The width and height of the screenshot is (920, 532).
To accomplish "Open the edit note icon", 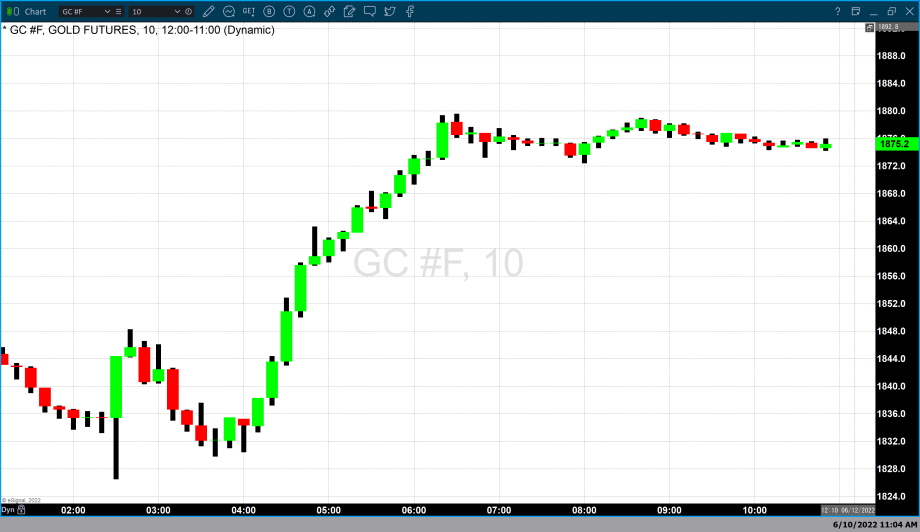I will pos(349,11).
